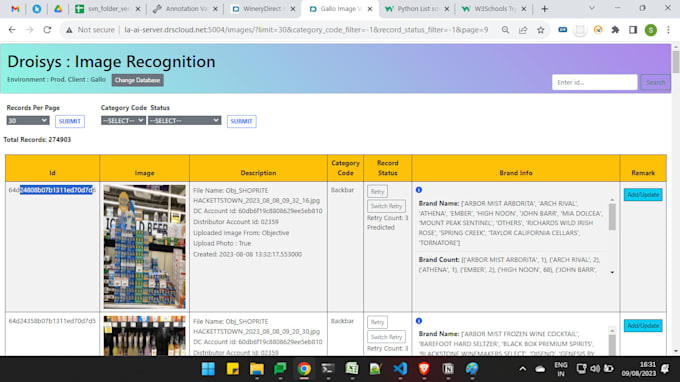Click Retry in the second record row
Screen dimensions: 680x382
coord(377,322)
